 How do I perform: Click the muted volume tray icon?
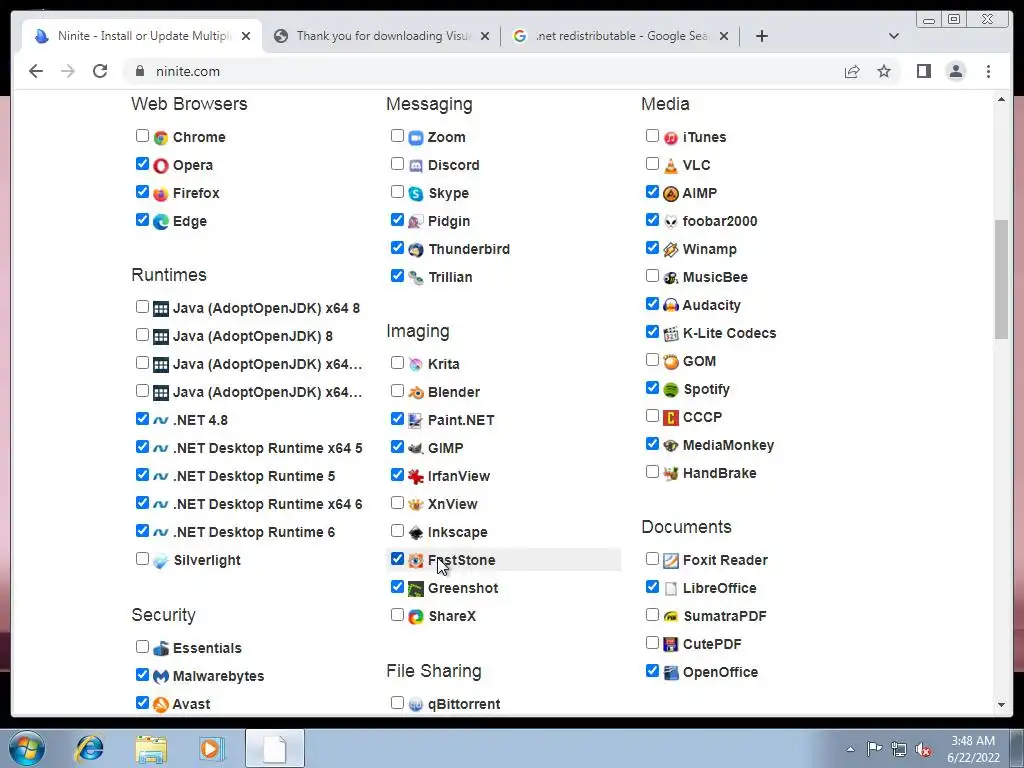tap(923, 750)
